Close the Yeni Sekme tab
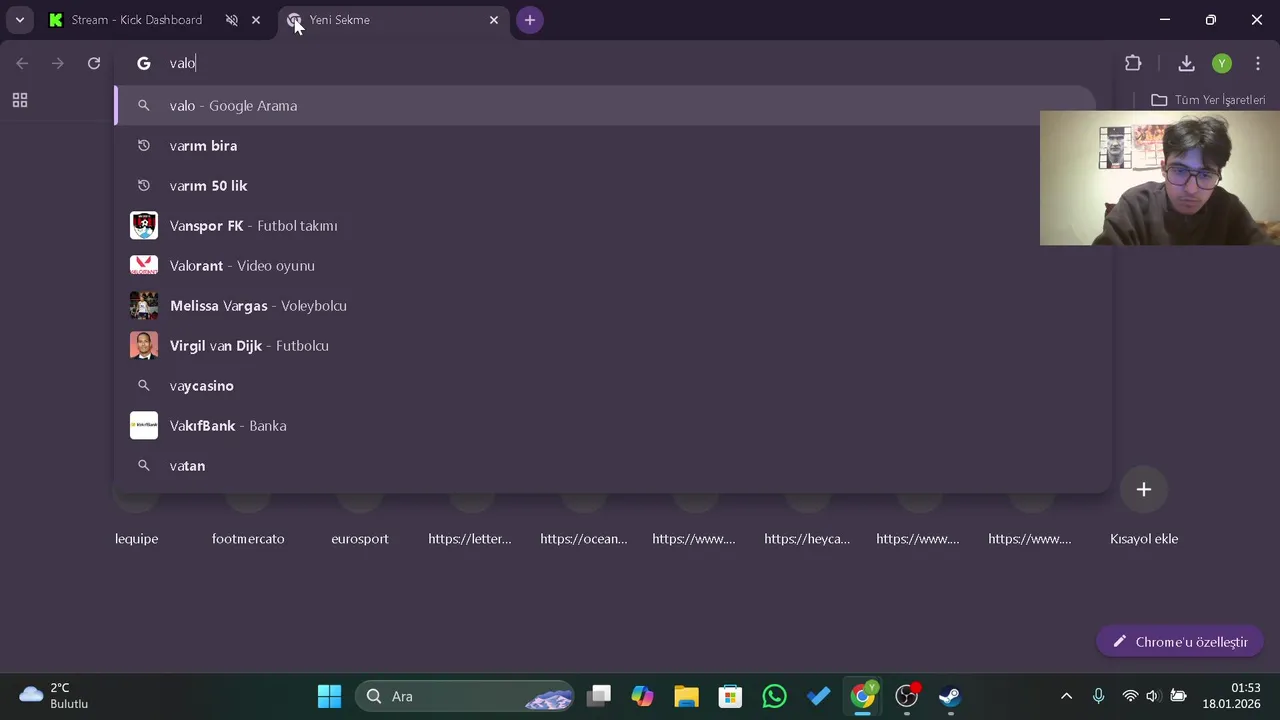The image size is (1280, 720). coord(494,20)
